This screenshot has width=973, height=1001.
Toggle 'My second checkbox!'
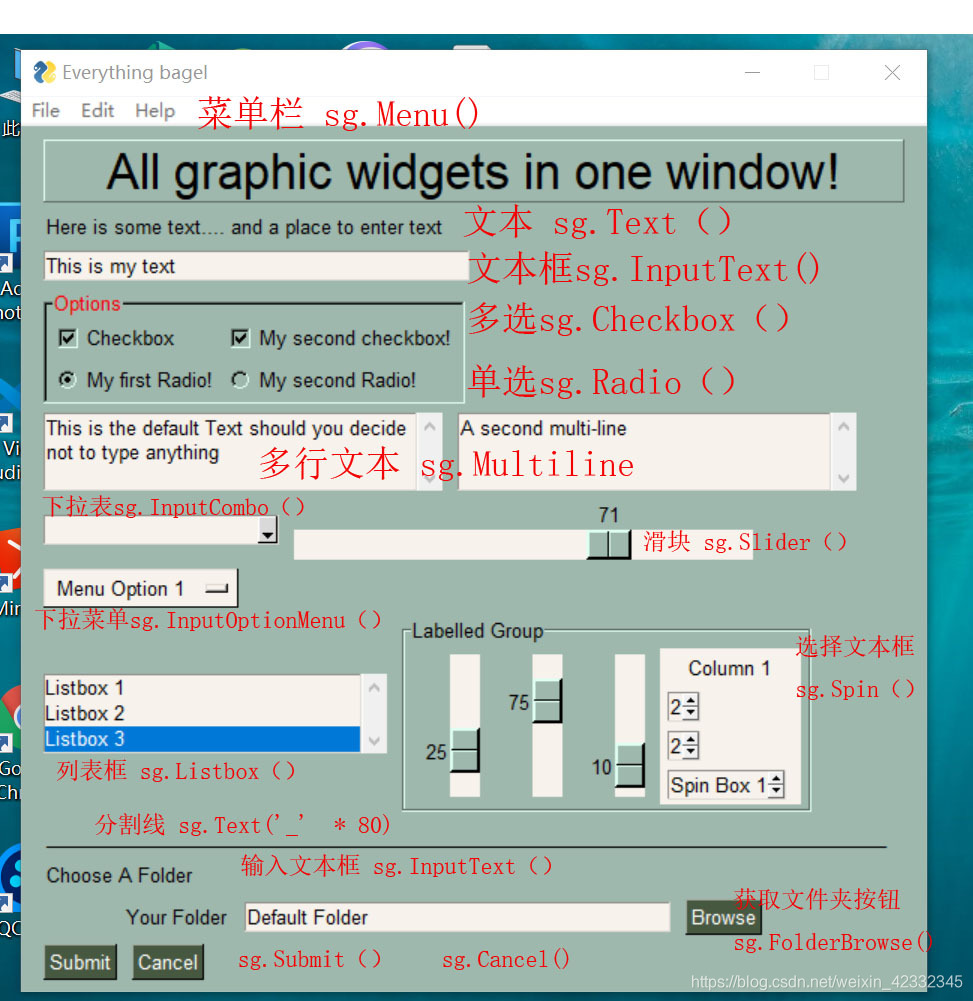coord(239,338)
